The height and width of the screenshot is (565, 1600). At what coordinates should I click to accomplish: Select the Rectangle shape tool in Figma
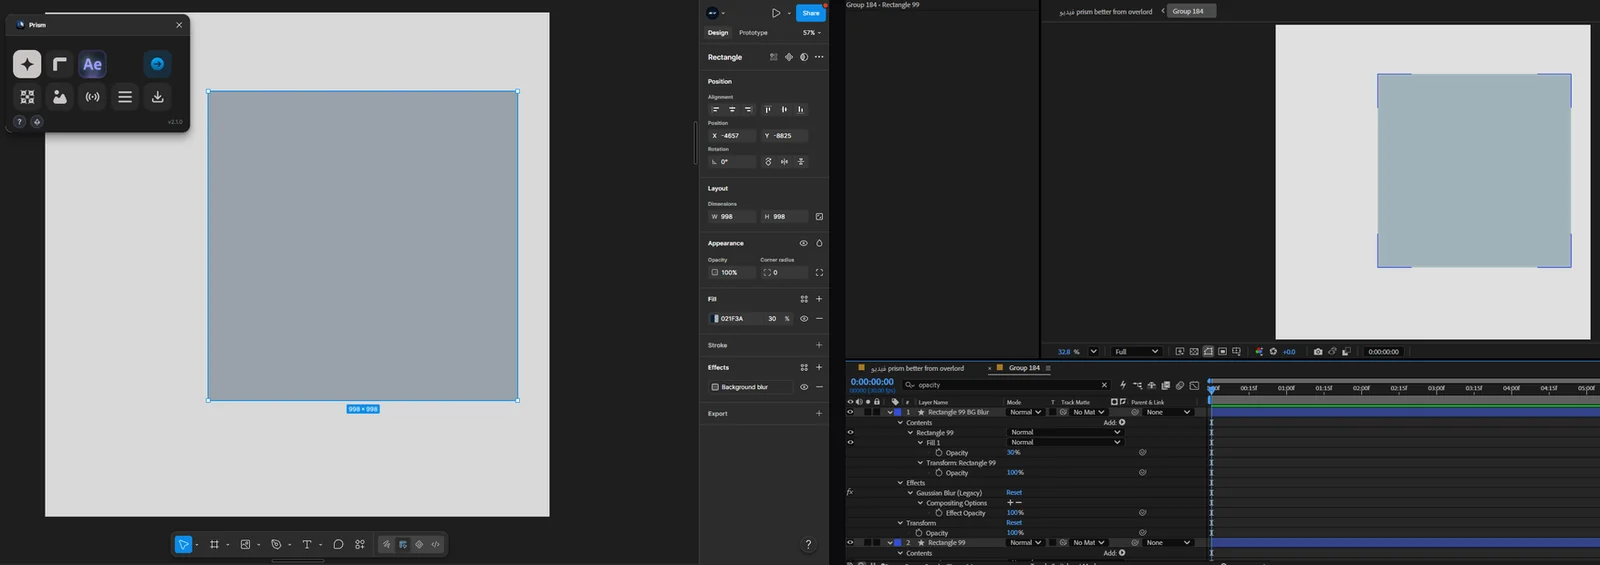[x=245, y=545]
